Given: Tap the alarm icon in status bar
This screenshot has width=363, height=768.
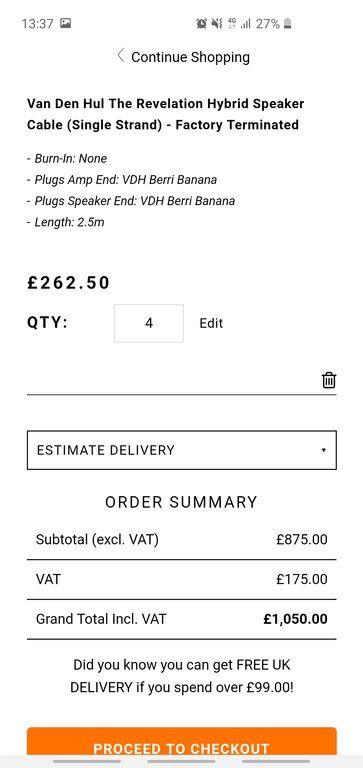Looking at the screenshot, I should 201,23.
